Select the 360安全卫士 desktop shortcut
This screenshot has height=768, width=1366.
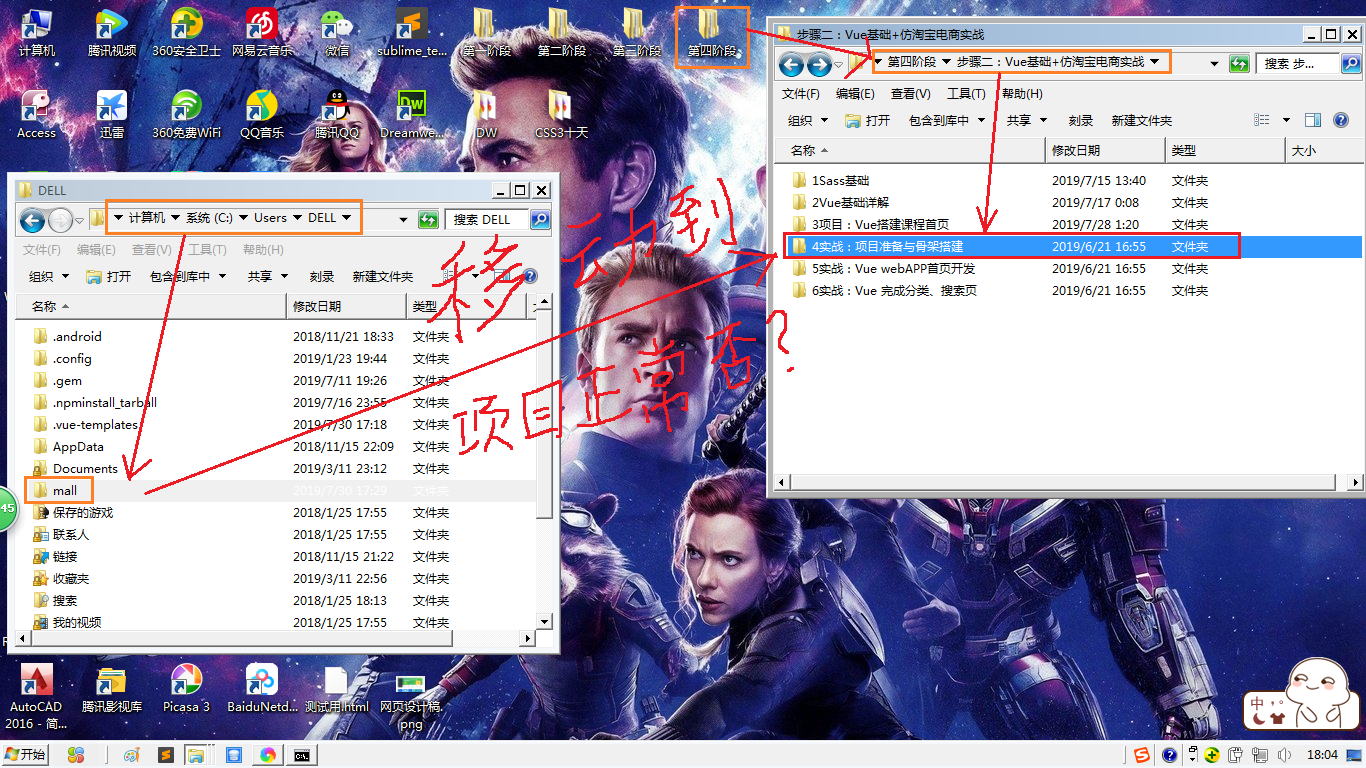(186, 32)
